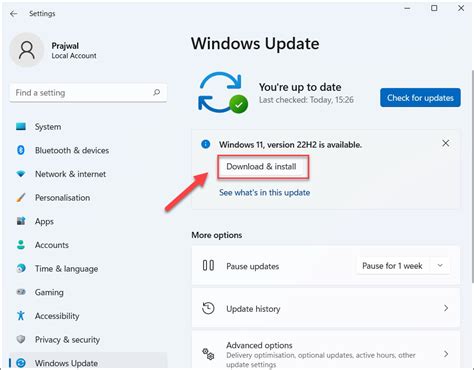Click the Windows Update sidebar icon
474x370 pixels.
coord(21,363)
